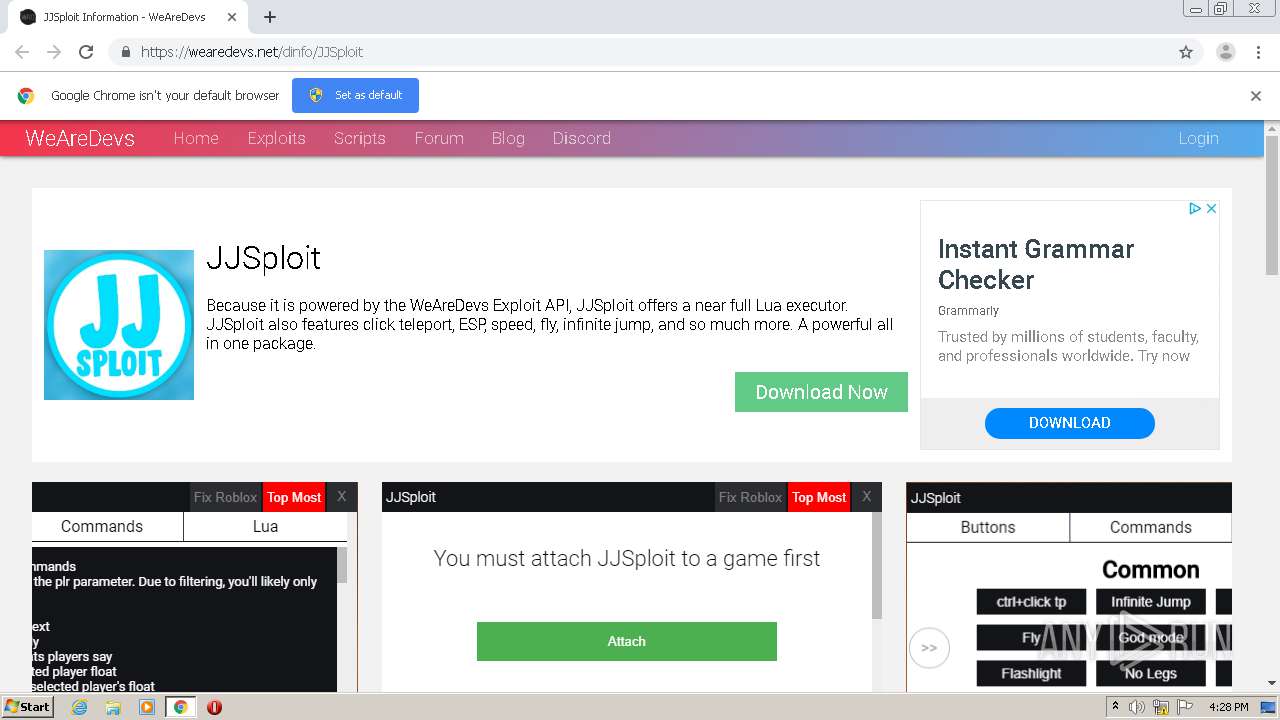1280x720 pixels.
Task: Click the X in the left JJSploit screenshot
Action: 341,497
